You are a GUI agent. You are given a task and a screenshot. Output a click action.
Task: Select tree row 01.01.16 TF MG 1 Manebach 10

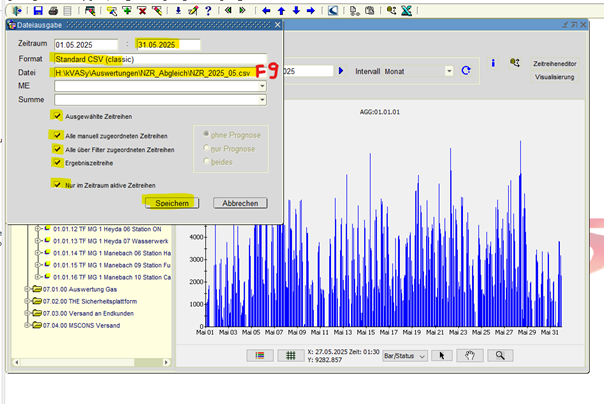point(112,277)
